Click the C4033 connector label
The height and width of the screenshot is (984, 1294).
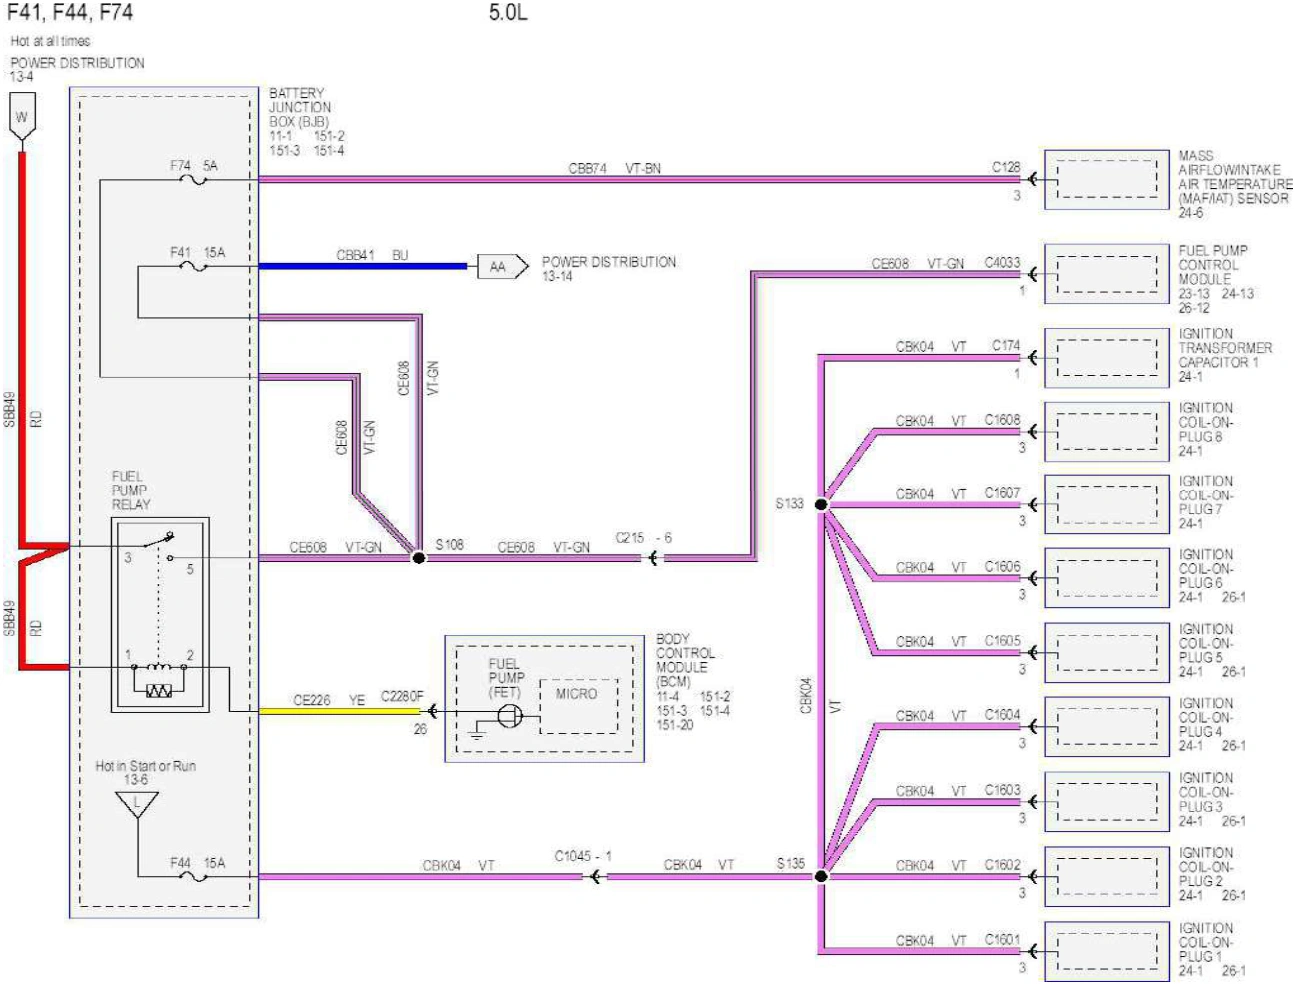tap(1002, 263)
